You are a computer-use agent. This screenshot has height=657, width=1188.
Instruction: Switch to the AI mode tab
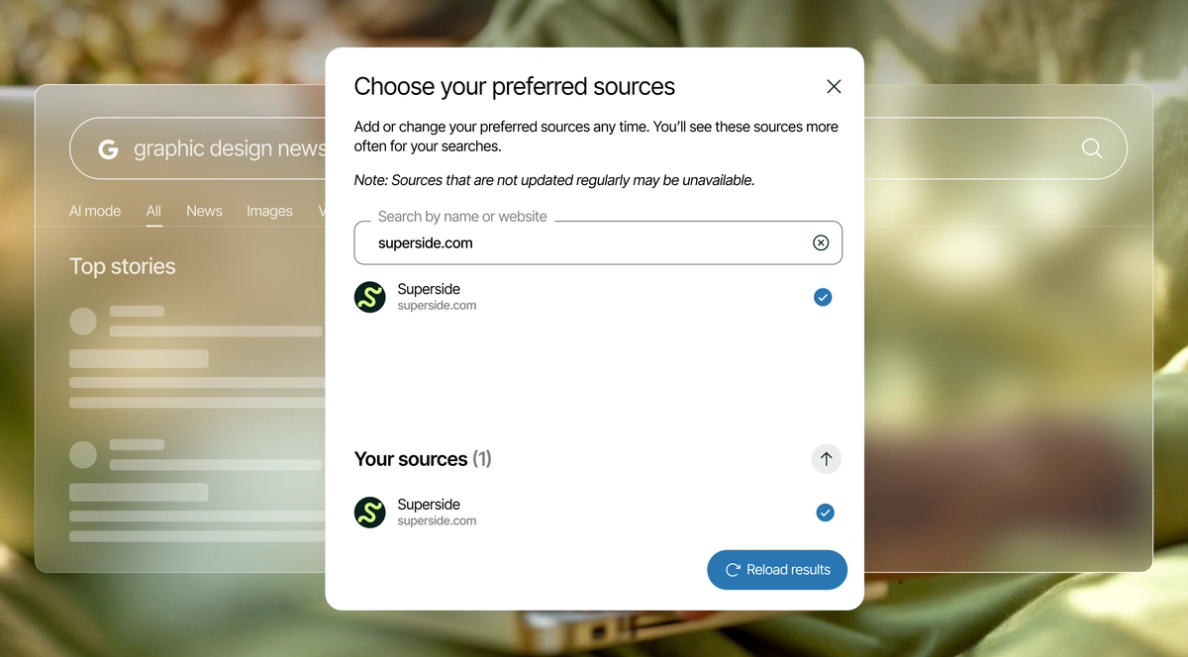click(x=95, y=211)
